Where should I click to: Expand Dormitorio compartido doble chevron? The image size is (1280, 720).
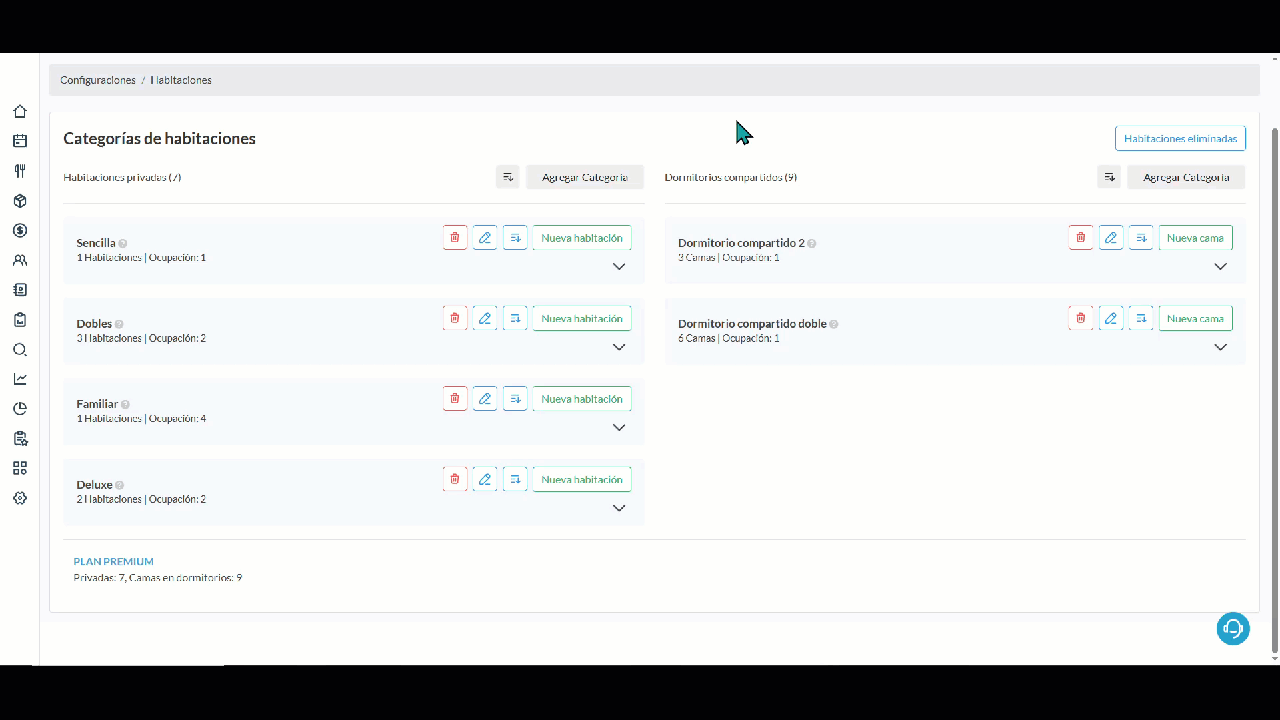pyautogui.click(x=1220, y=347)
